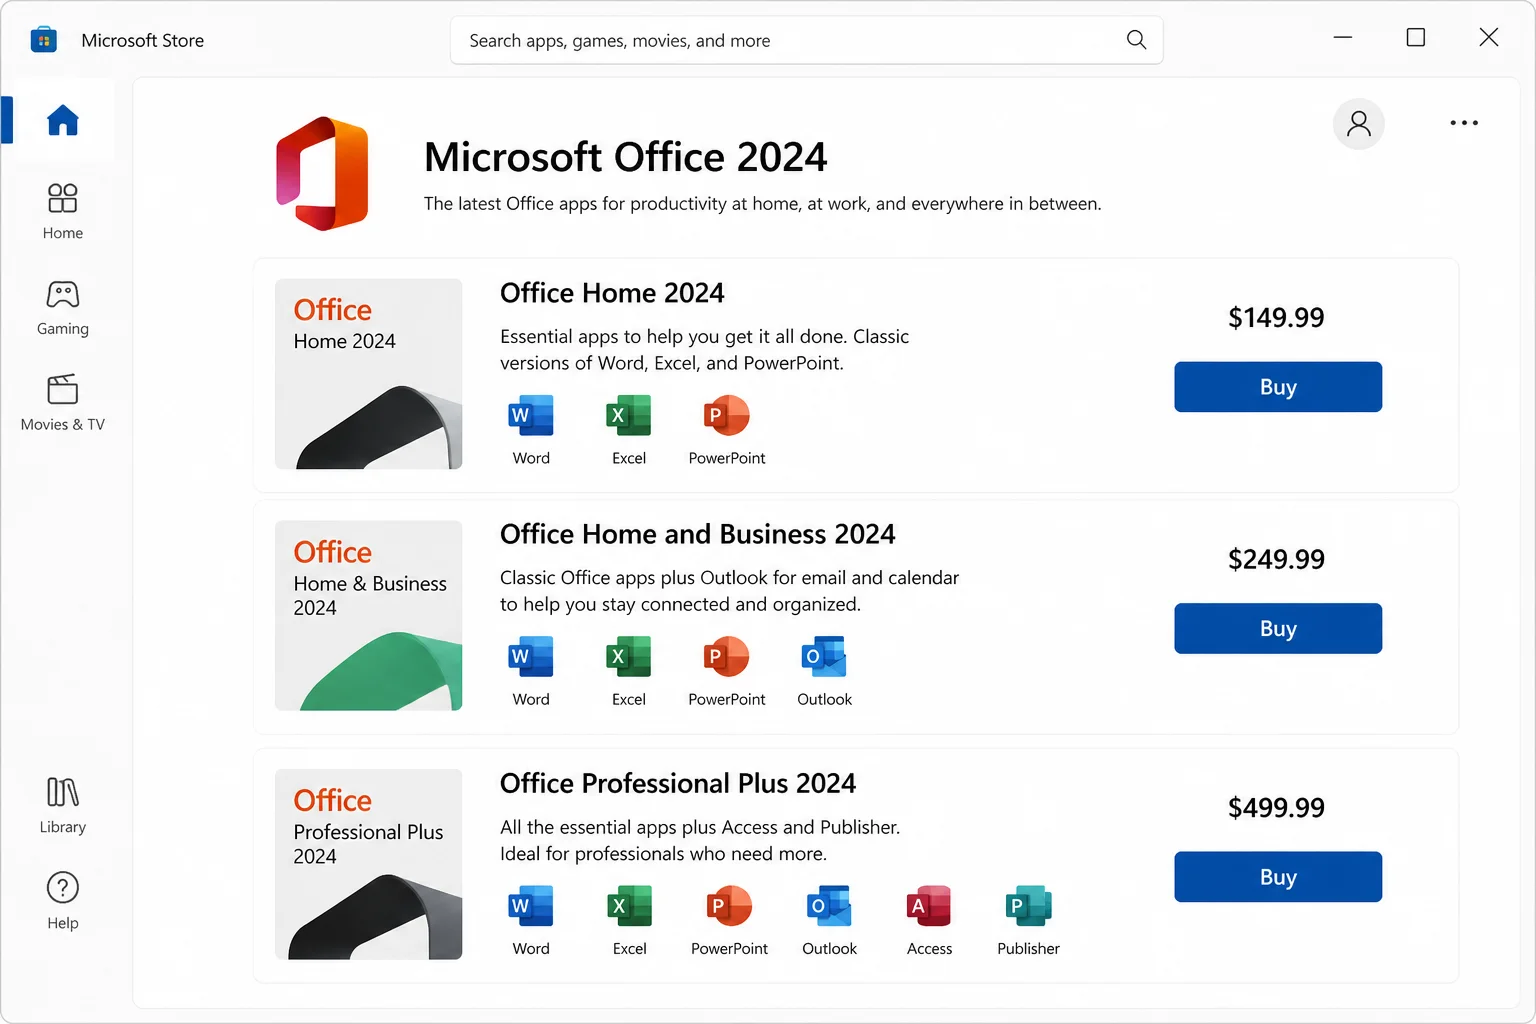Screen dimensions: 1536x1024
Task: Click Word icon in Home and Business 2024
Action: pos(531,656)
